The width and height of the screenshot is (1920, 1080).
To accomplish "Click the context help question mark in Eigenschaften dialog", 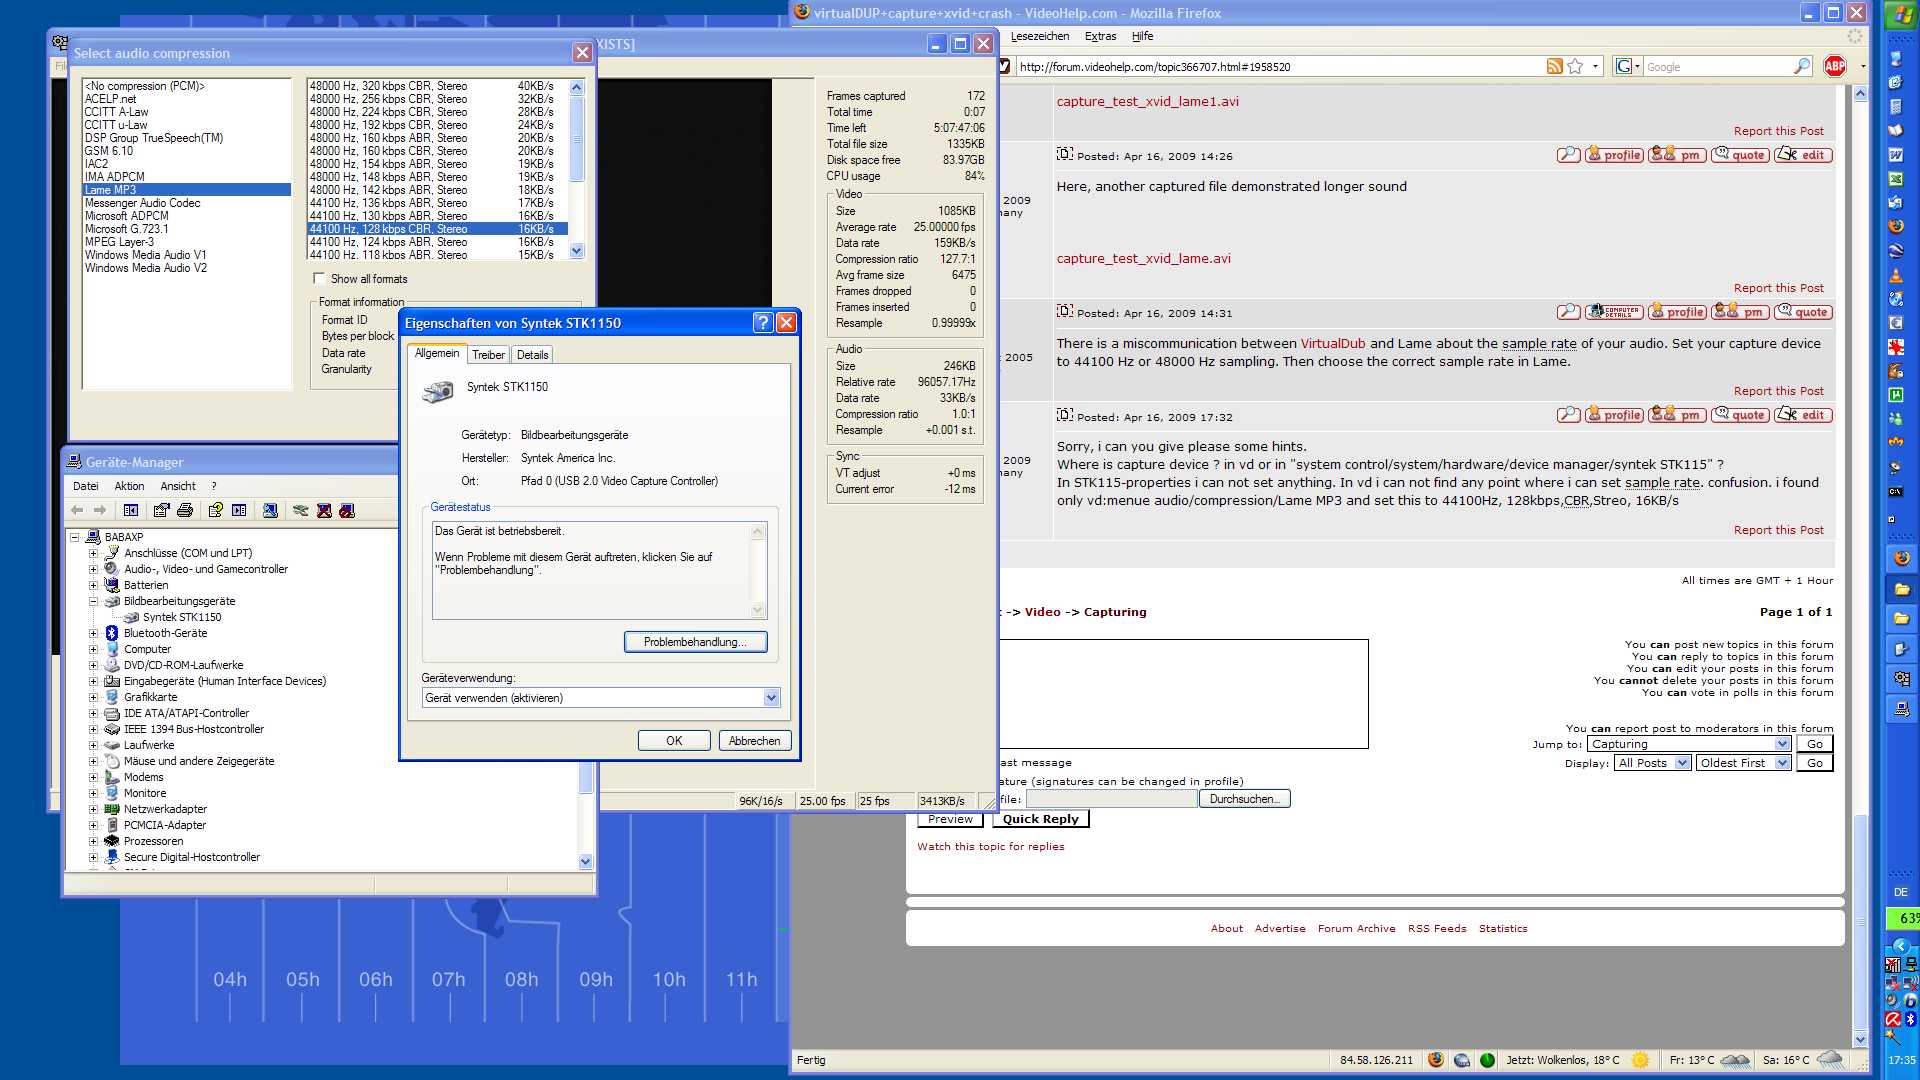I will click(x=763, y=322).
